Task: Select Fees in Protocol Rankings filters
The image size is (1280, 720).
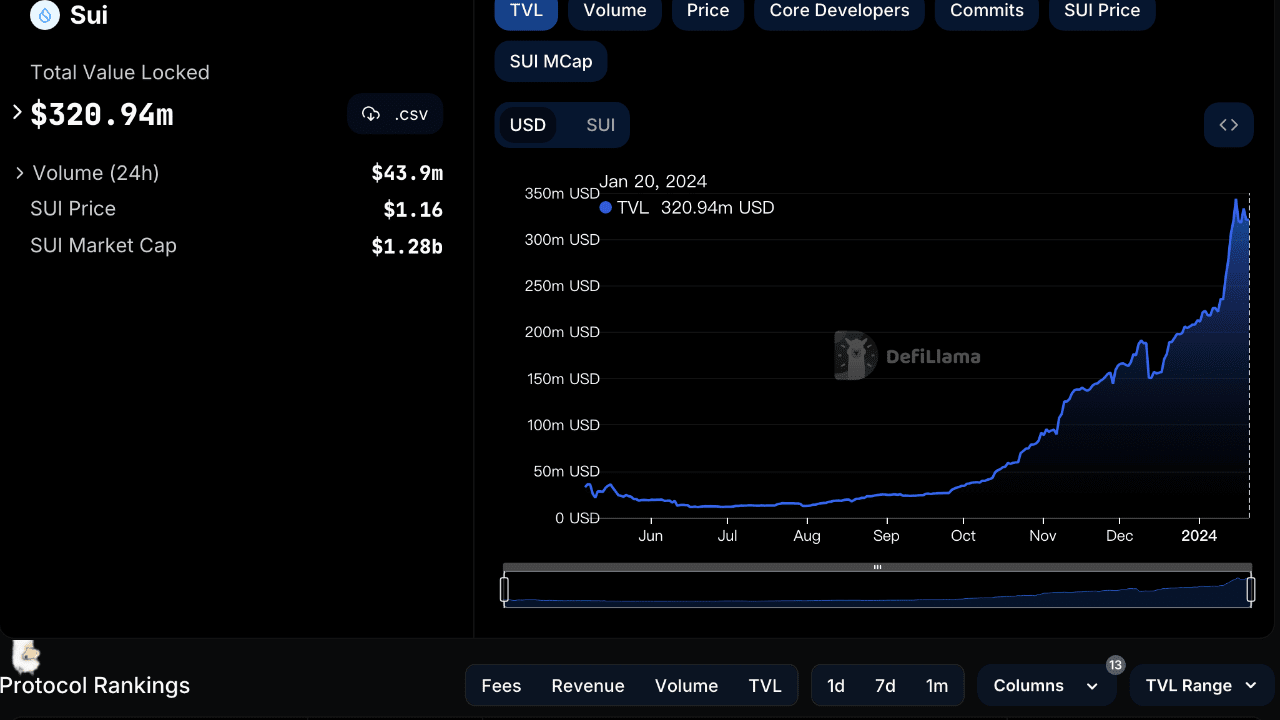Action: coord(501,685)
